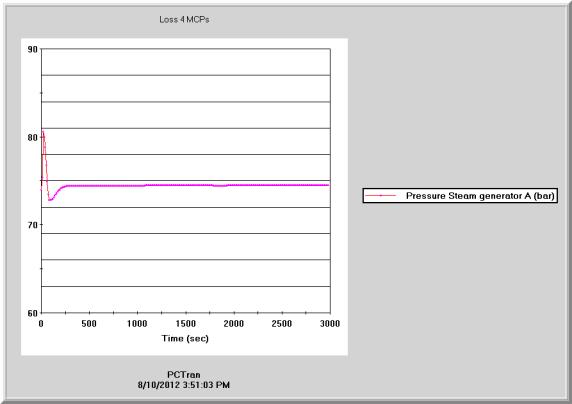Click the pink legend line marker
Screen dimensions: 572x404
pyautogui.click(x=380, y=196)
